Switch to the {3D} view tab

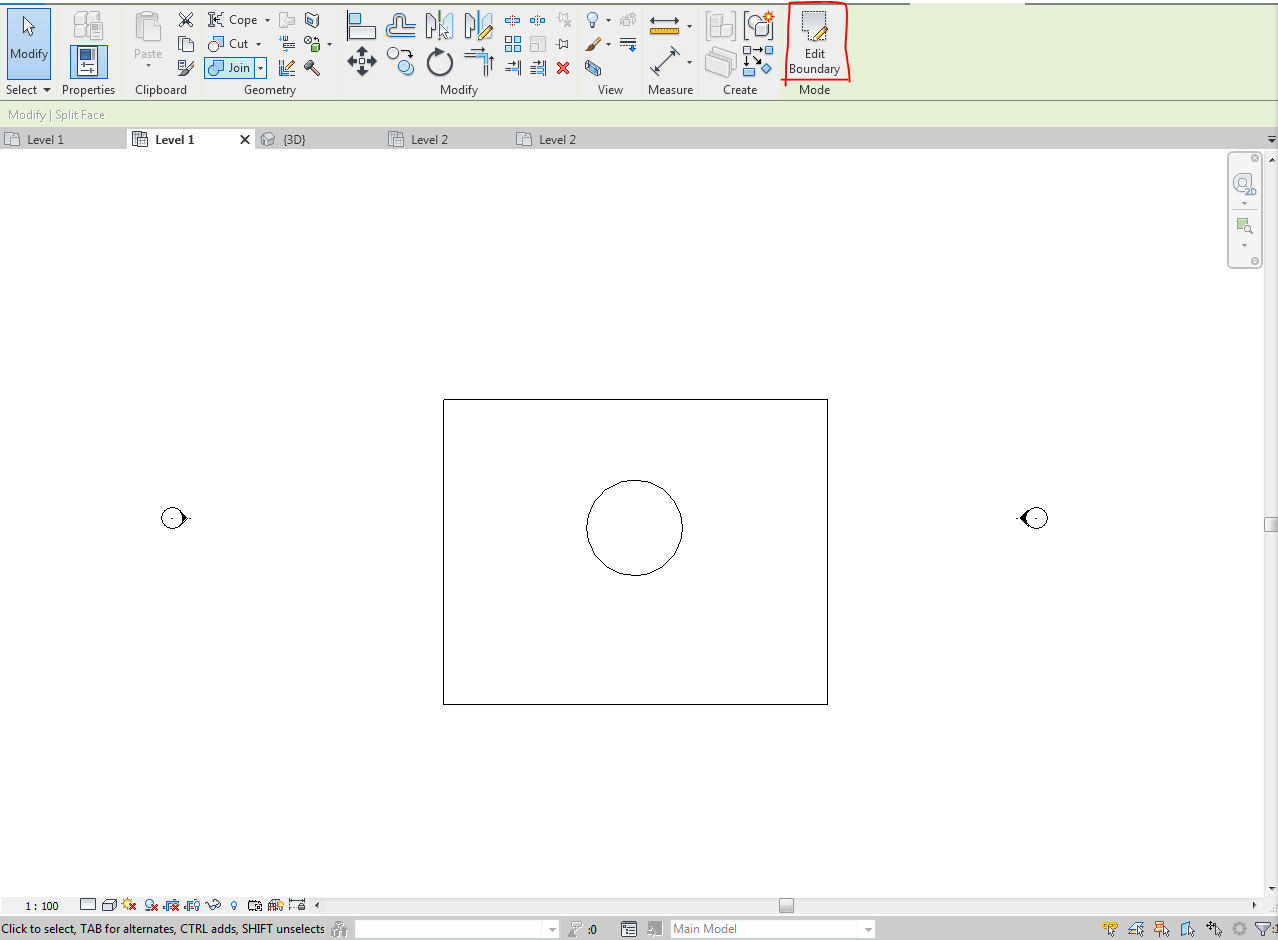[x=284, y=140]
